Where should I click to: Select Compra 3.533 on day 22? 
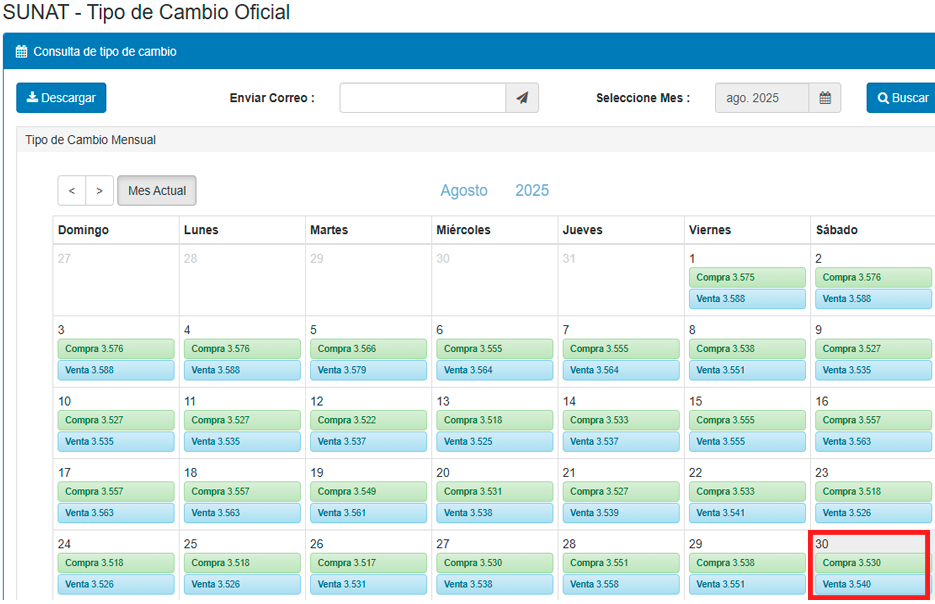(x=747, y=492)
